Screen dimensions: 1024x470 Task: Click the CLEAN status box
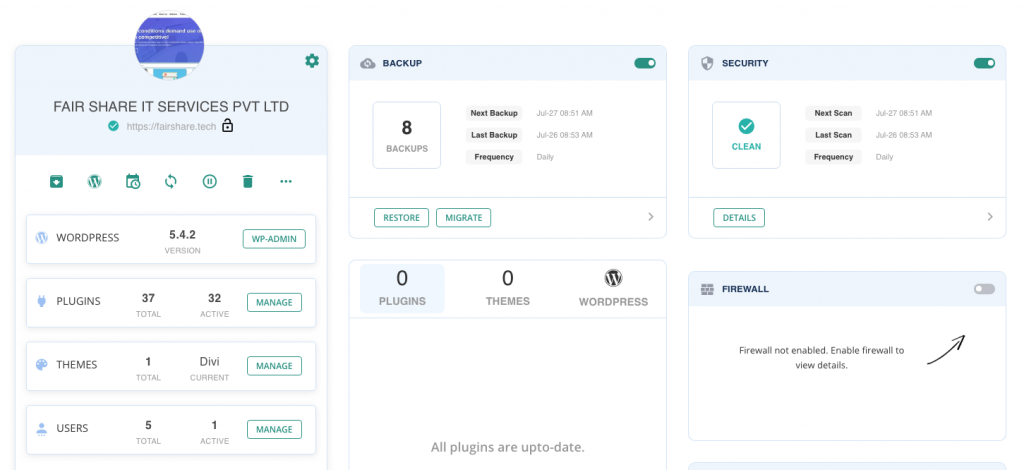[x=746, y=135]
